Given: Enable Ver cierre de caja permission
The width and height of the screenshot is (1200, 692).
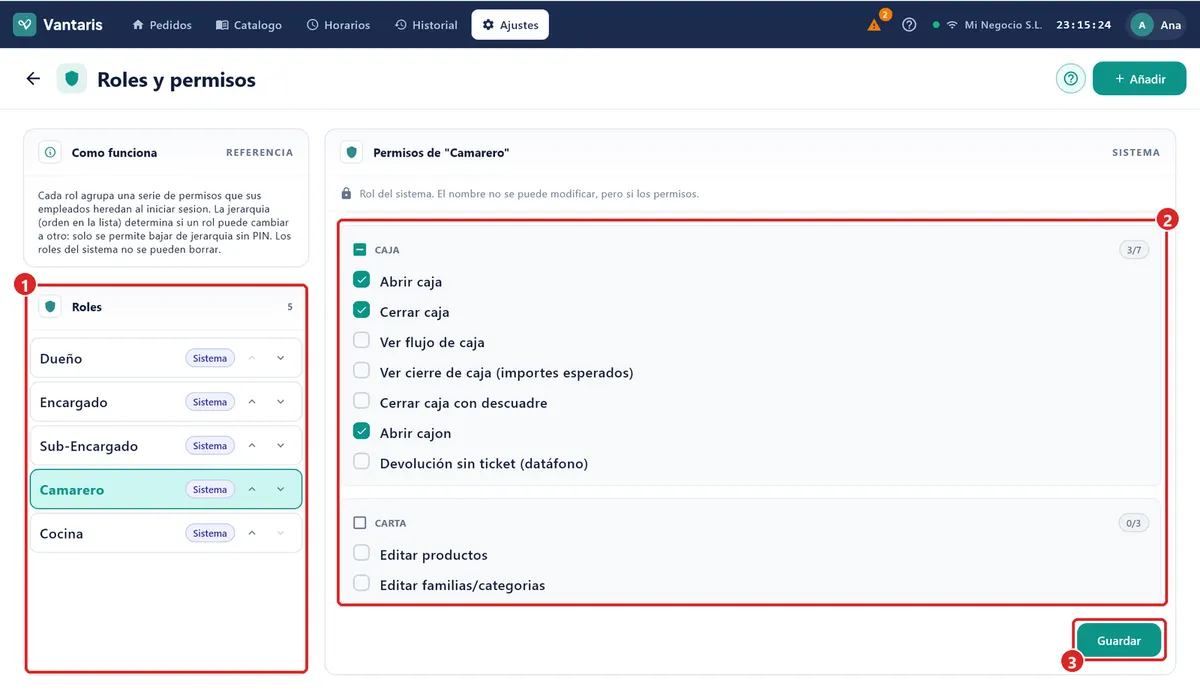Looking at the screenshot, I should coord(362,371).
